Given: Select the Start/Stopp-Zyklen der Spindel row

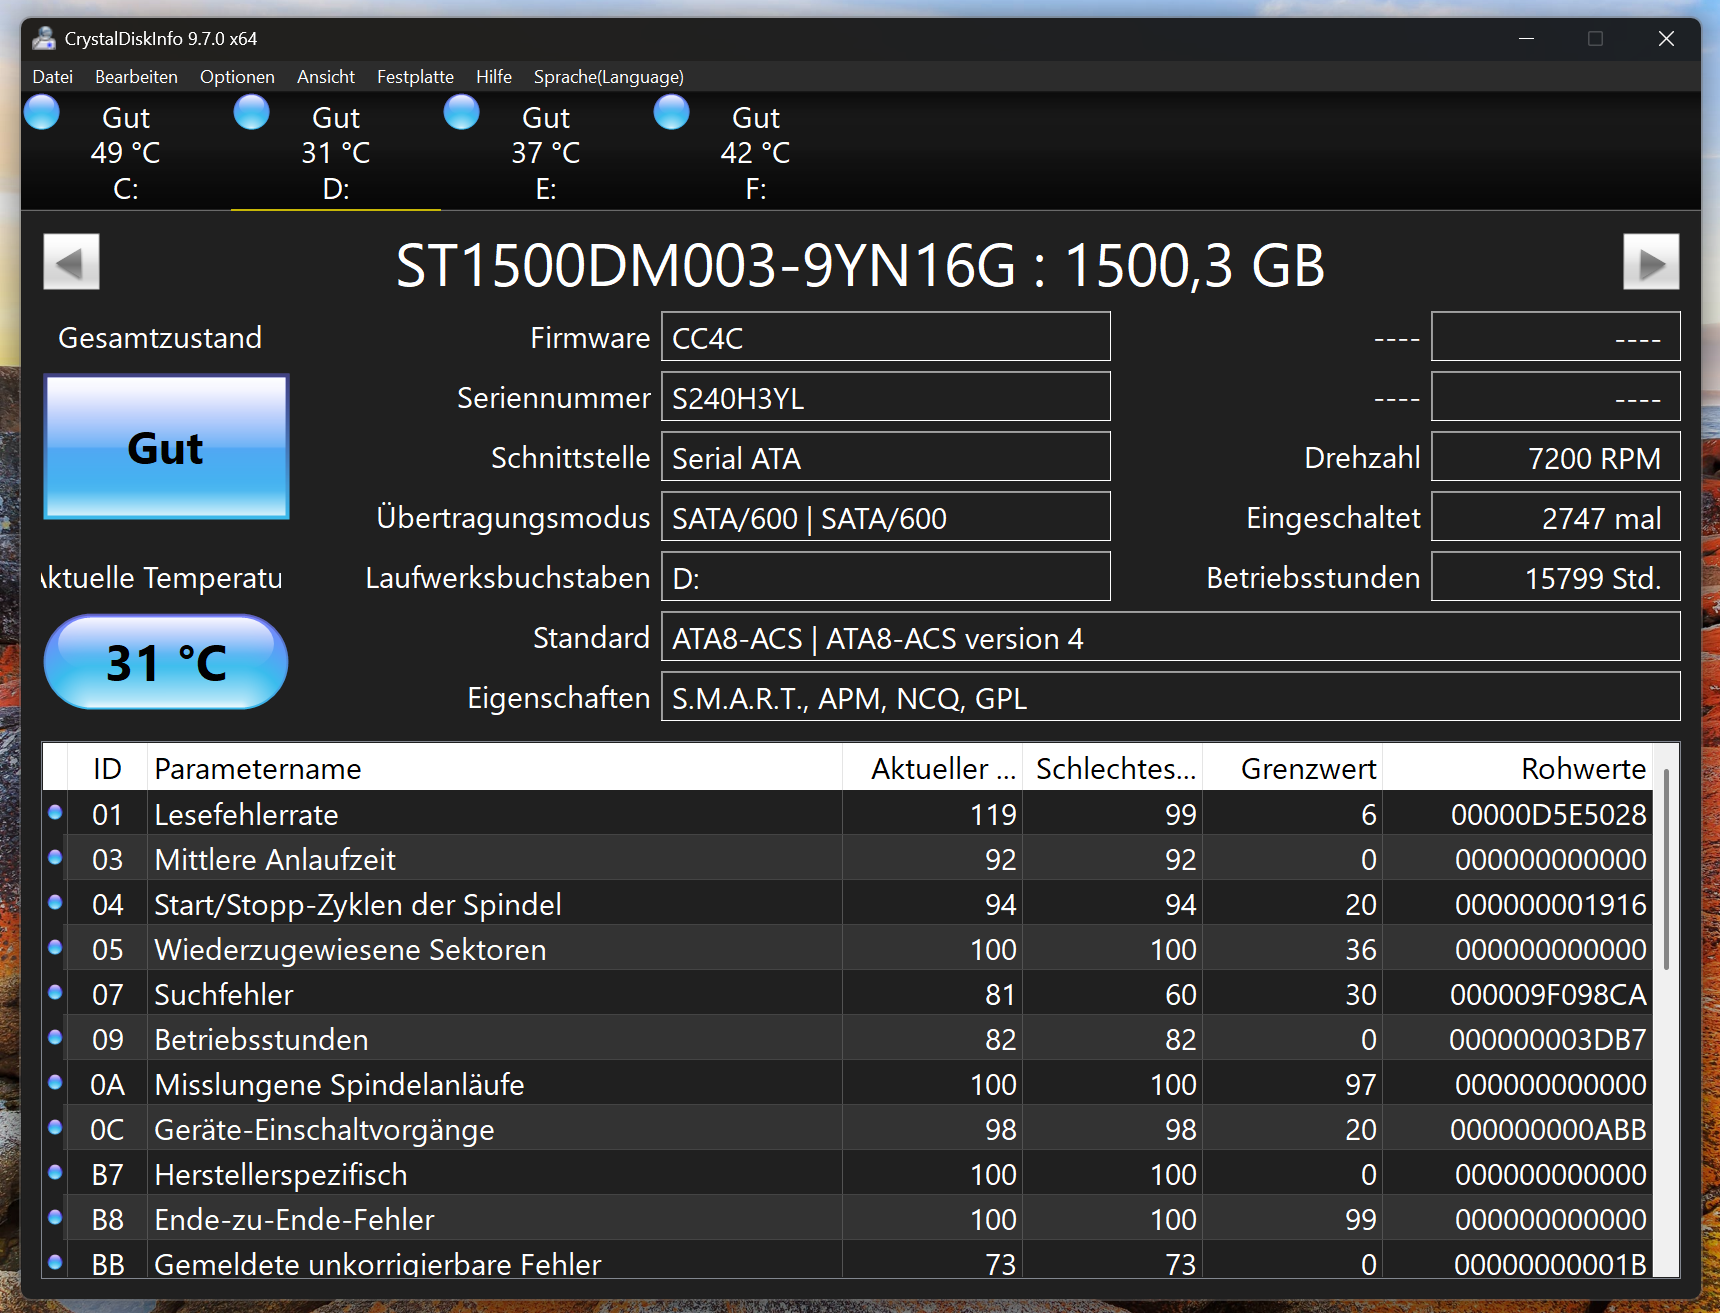Looking at the screenshot, I should (358, 905).
